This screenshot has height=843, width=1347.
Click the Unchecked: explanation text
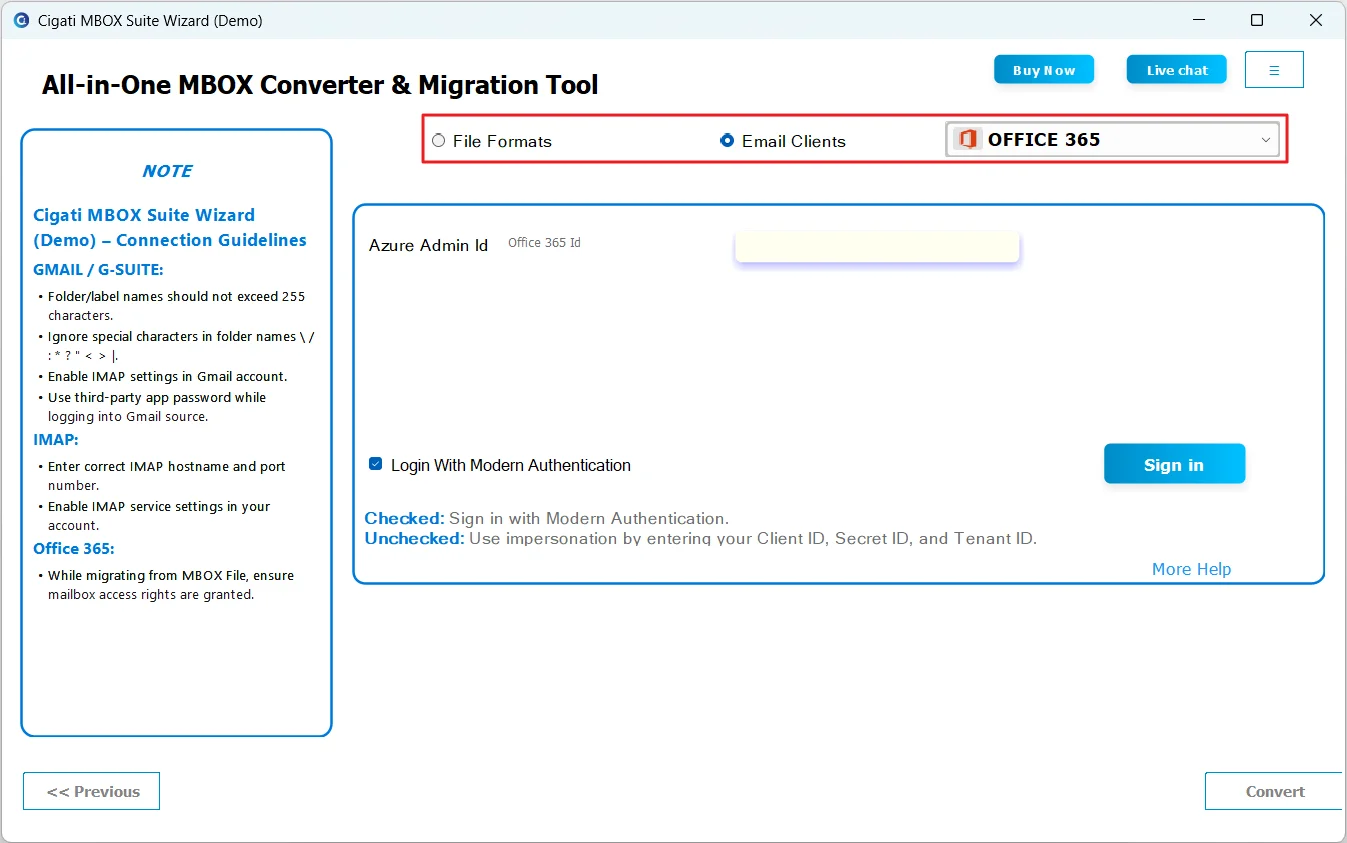click(701, 538)
